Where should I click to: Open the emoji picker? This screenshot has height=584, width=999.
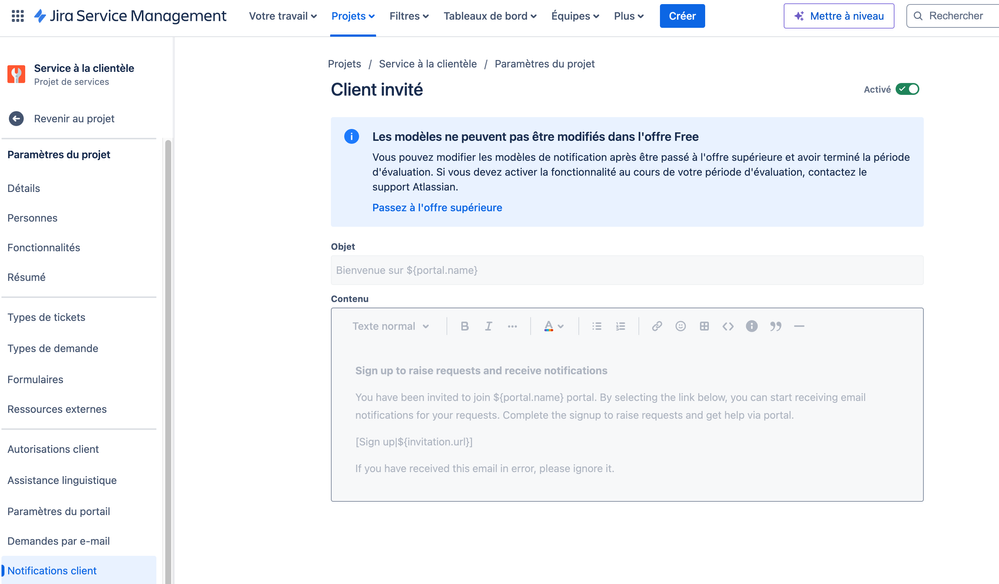(680, 326)
